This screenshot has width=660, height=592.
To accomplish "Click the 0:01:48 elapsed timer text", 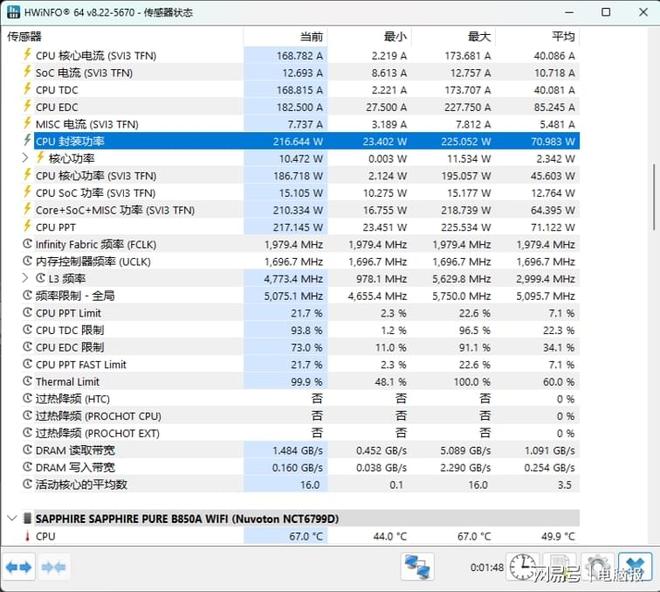I will pos(487,568).
